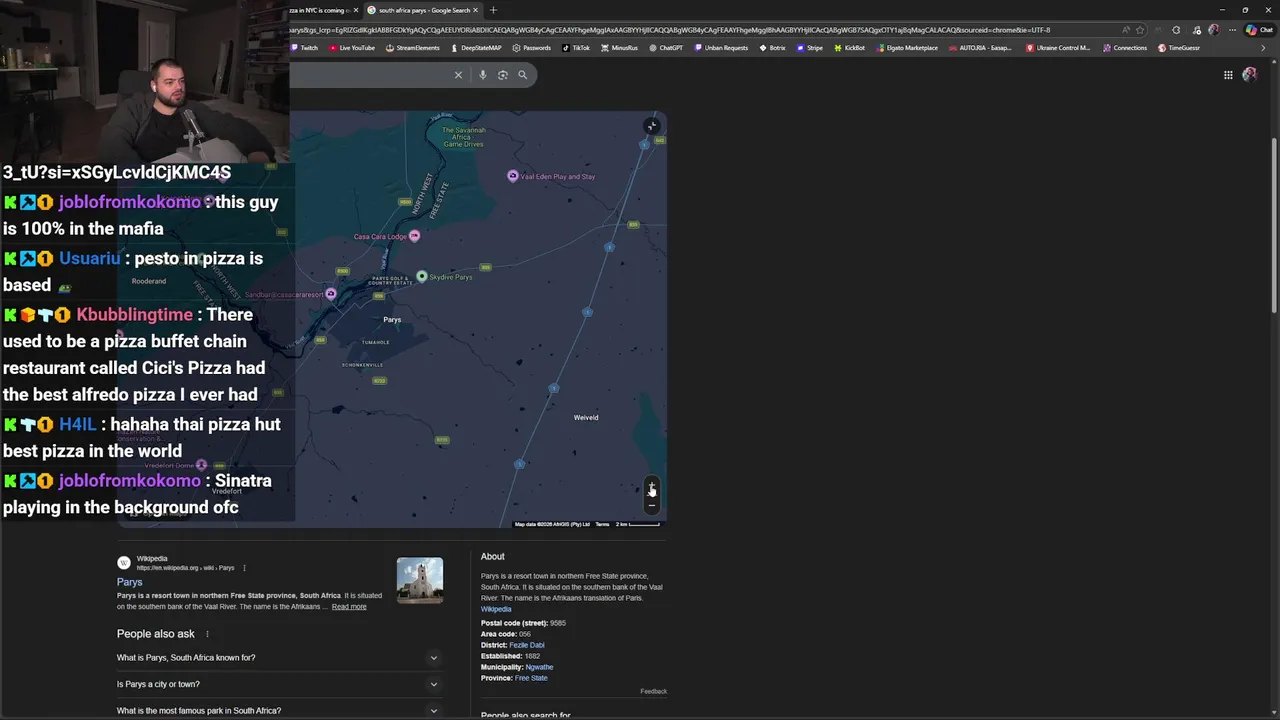
Task: Open the Free State province link
Action: (531, 678)
